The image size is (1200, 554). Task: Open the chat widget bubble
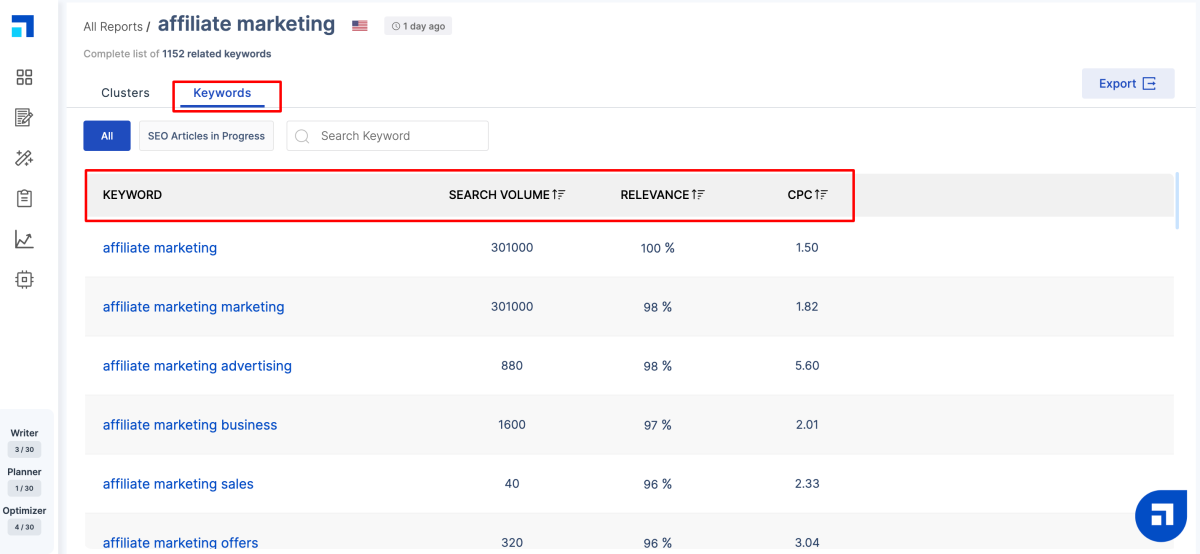click(x=1161, y=516)
